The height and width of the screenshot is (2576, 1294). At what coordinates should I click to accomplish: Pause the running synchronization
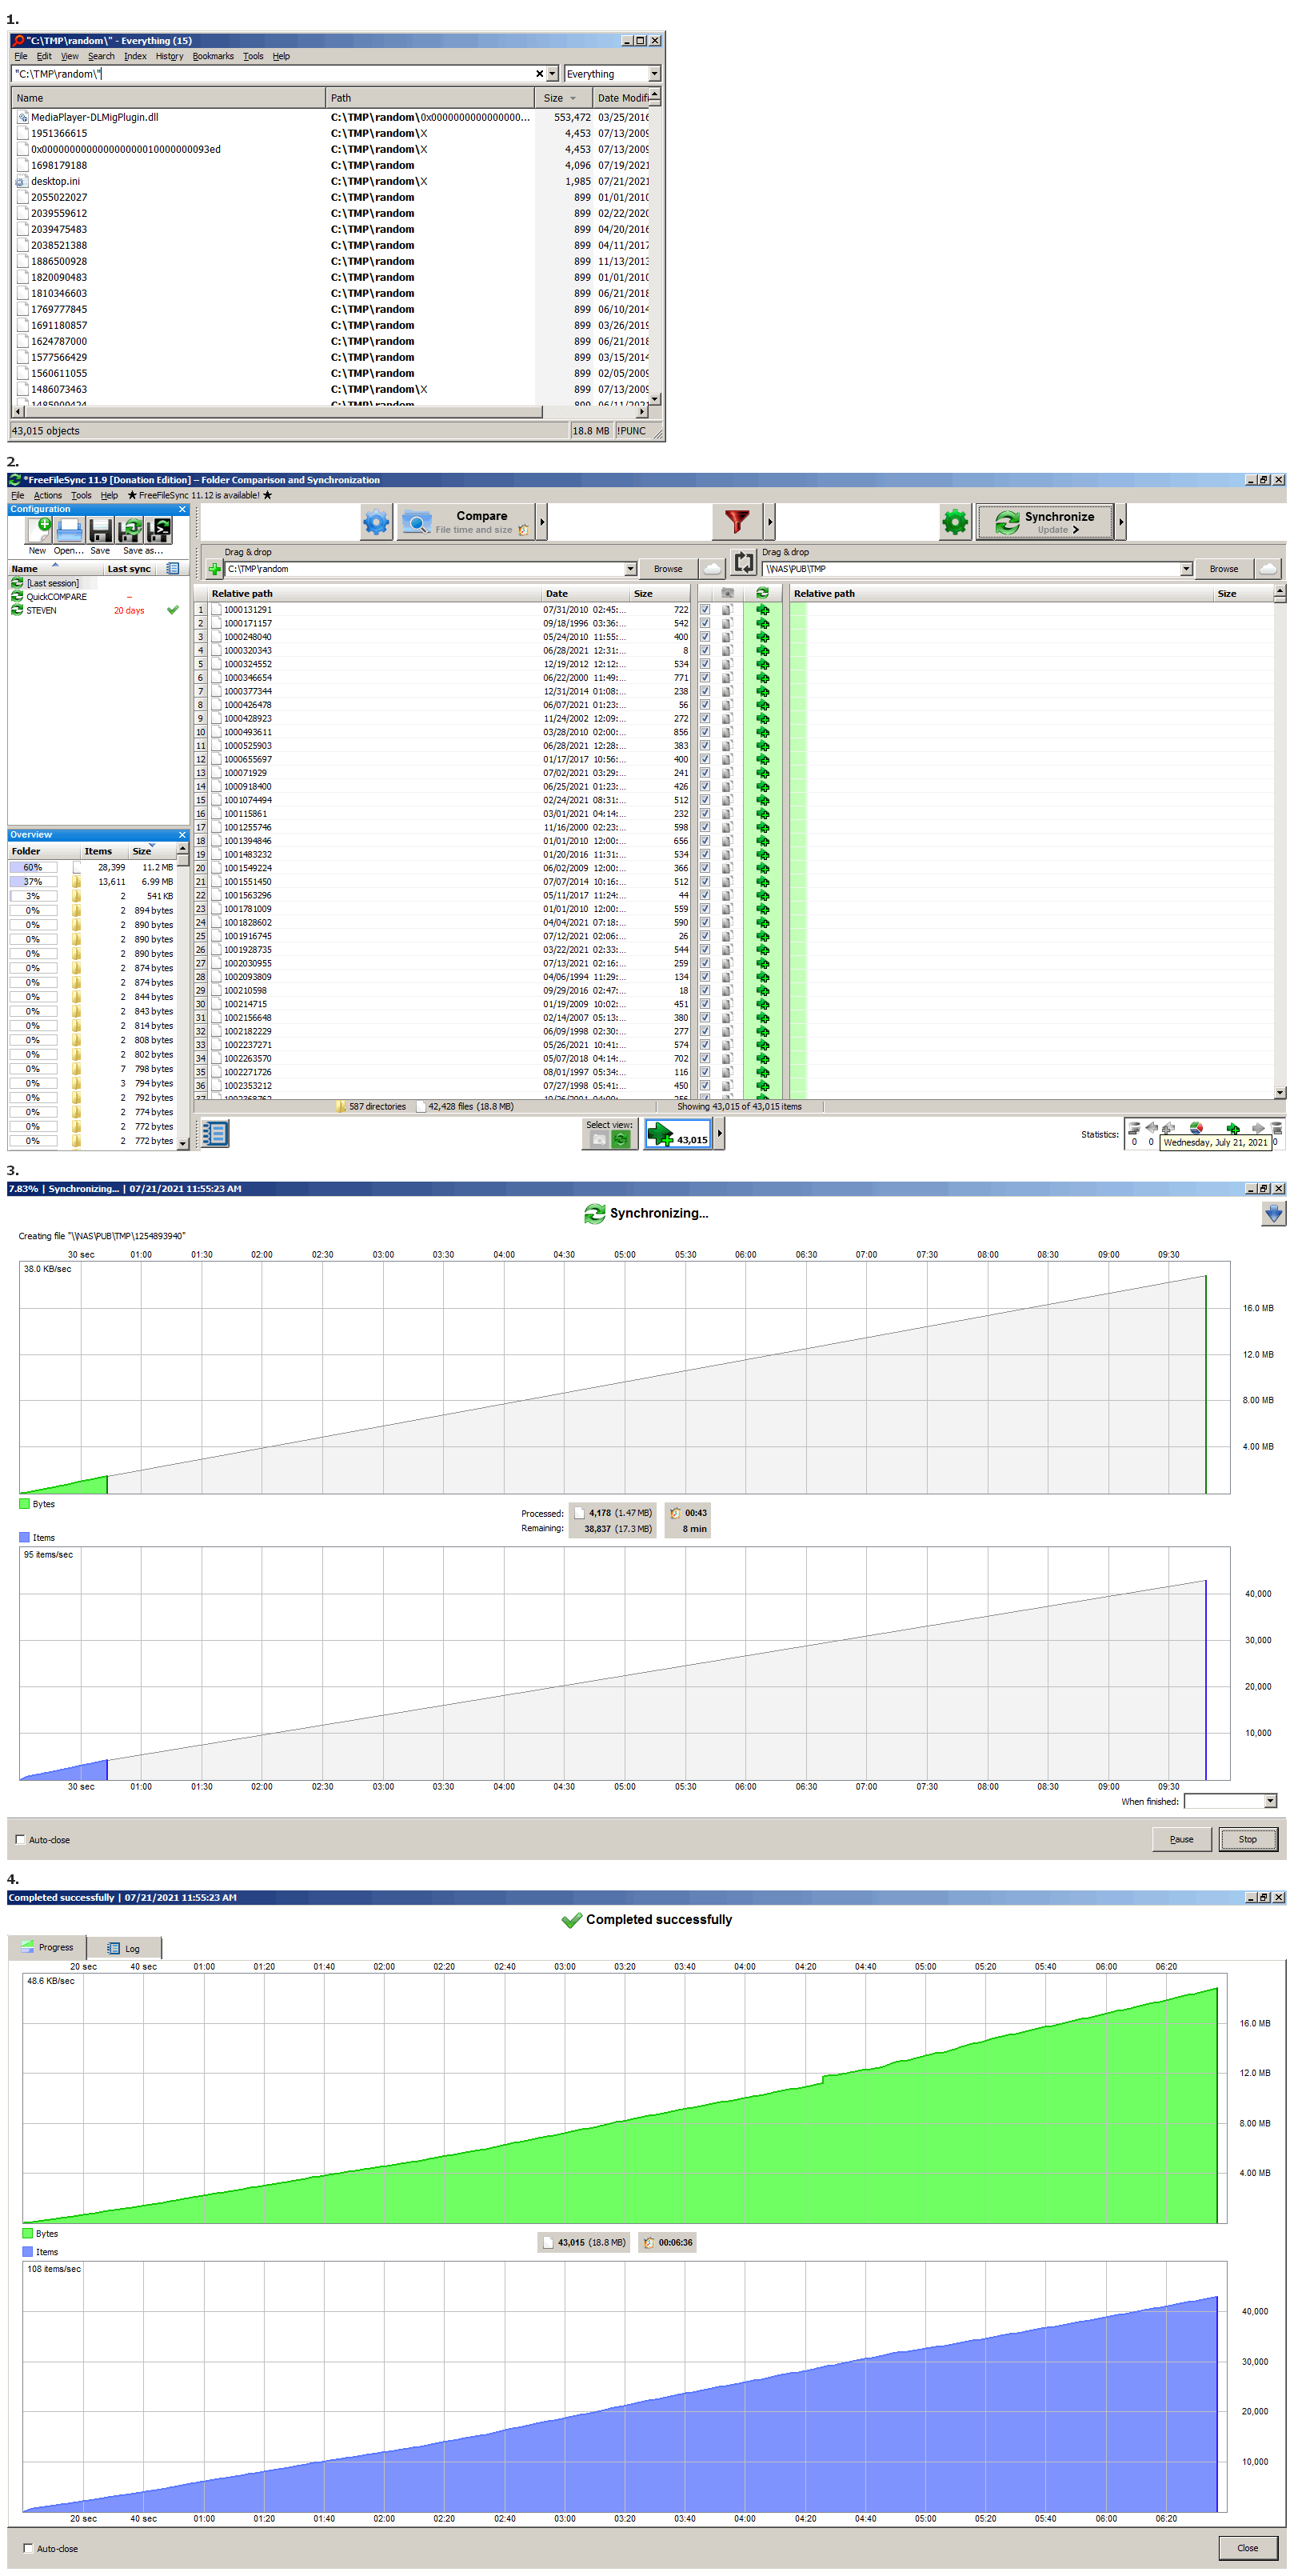tap(1181, 1840)
